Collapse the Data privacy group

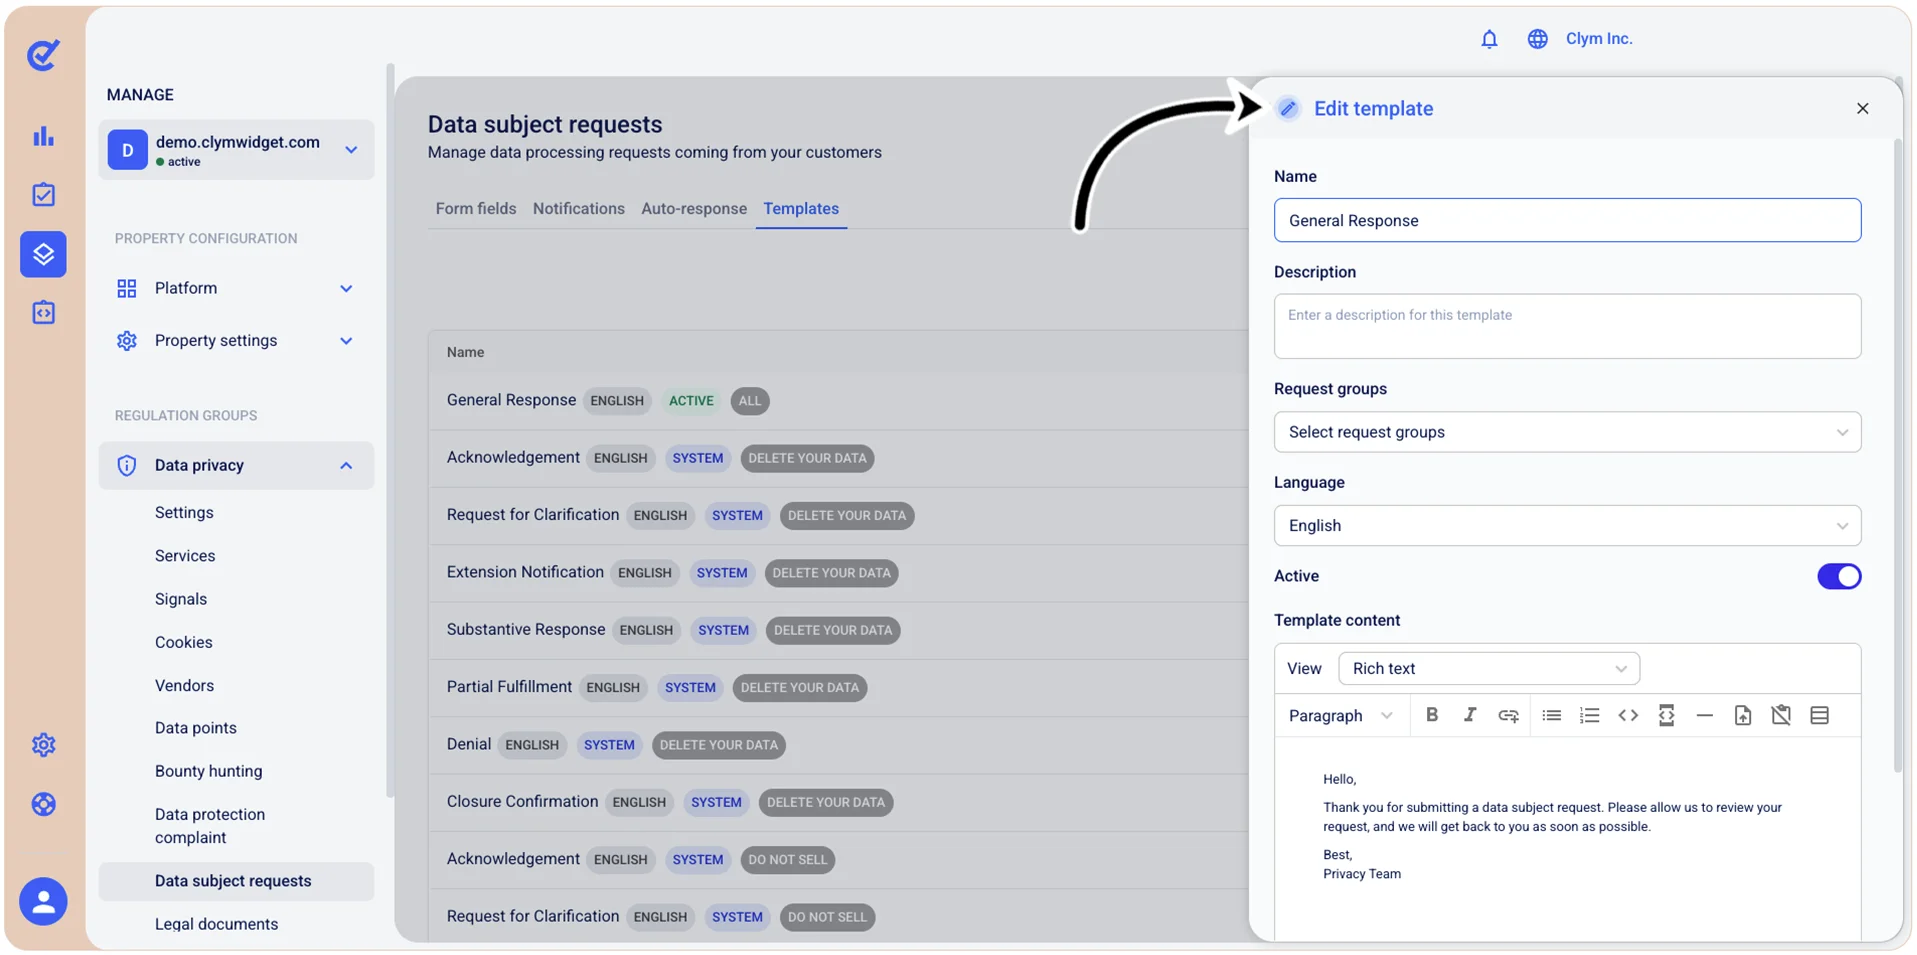point(236,465)
